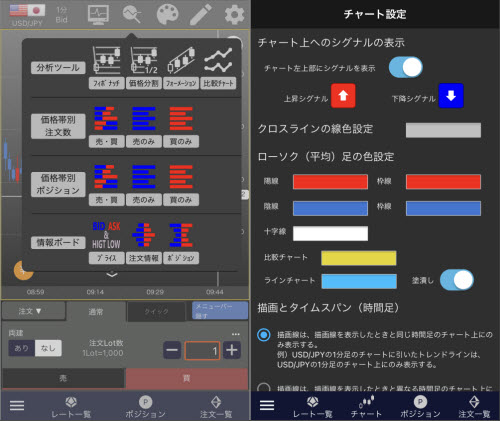Select second drawing timespan radio option
The height and width of the screenshot is (421, 500).
pos(264,387)
